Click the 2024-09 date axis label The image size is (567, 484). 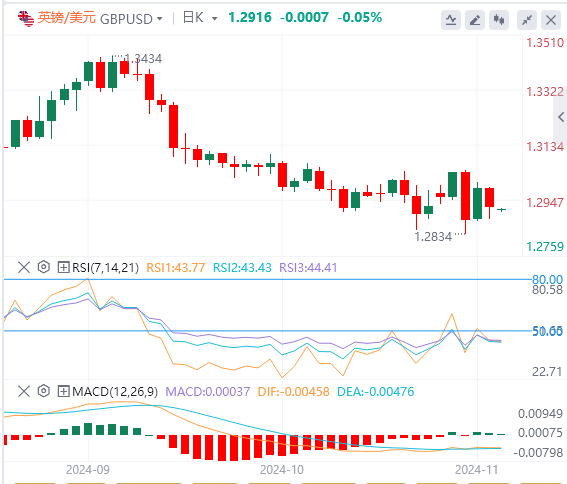[x=88, y=470]
